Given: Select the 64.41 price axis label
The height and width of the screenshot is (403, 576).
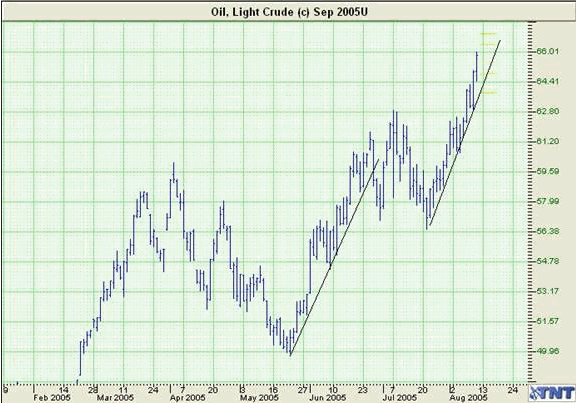Looking at the screenshot, I should click(548, 81).
